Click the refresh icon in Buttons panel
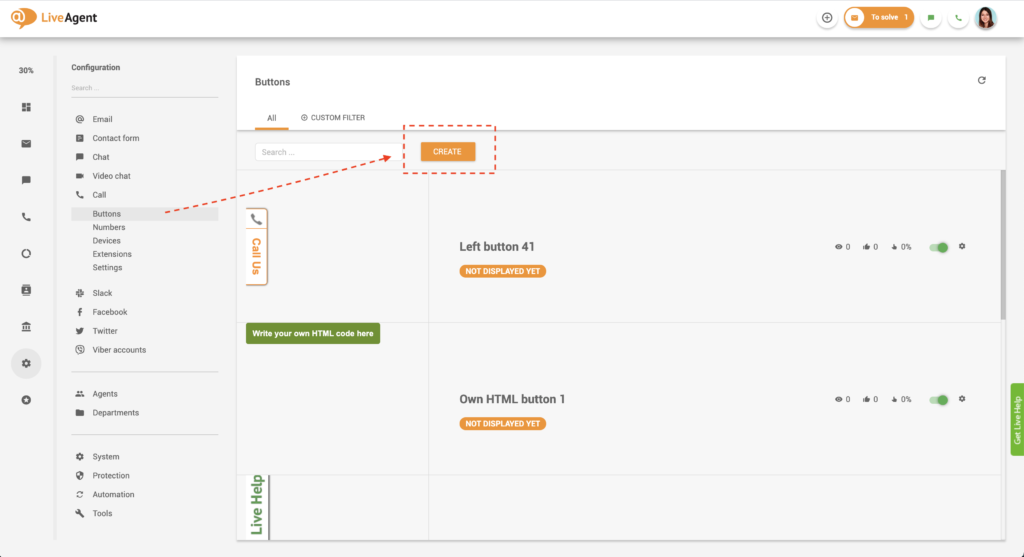 [981, 81]
